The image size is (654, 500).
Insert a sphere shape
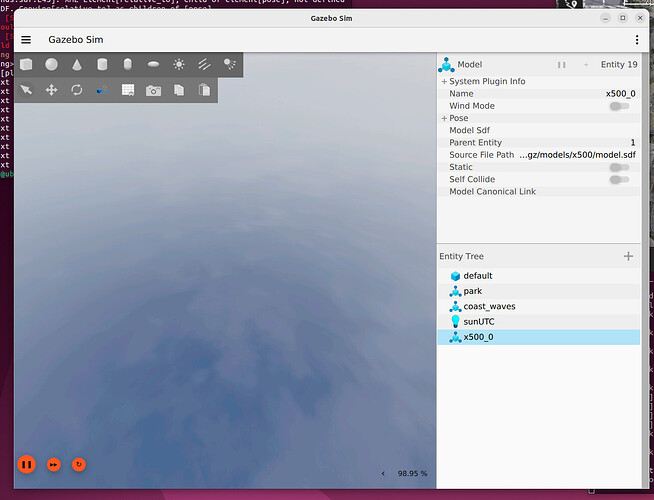(52, 64)
